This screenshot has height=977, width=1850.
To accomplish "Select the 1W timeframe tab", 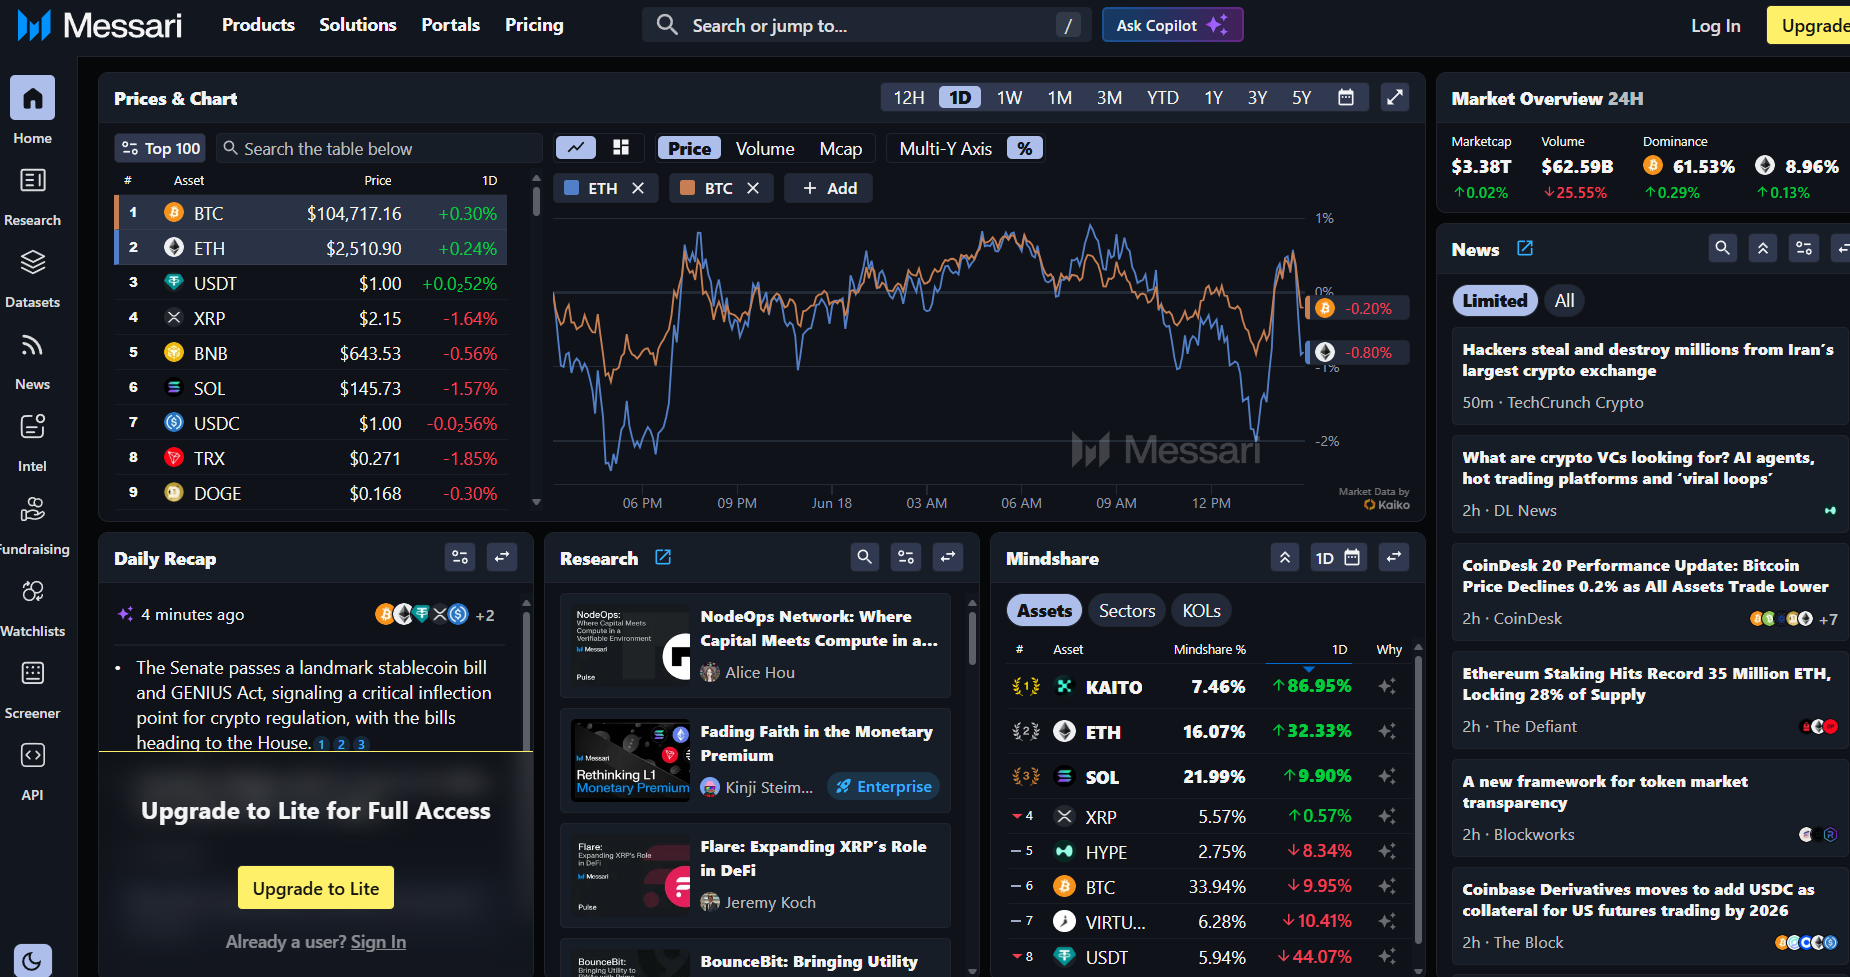I will click(x=1009, y=97).
